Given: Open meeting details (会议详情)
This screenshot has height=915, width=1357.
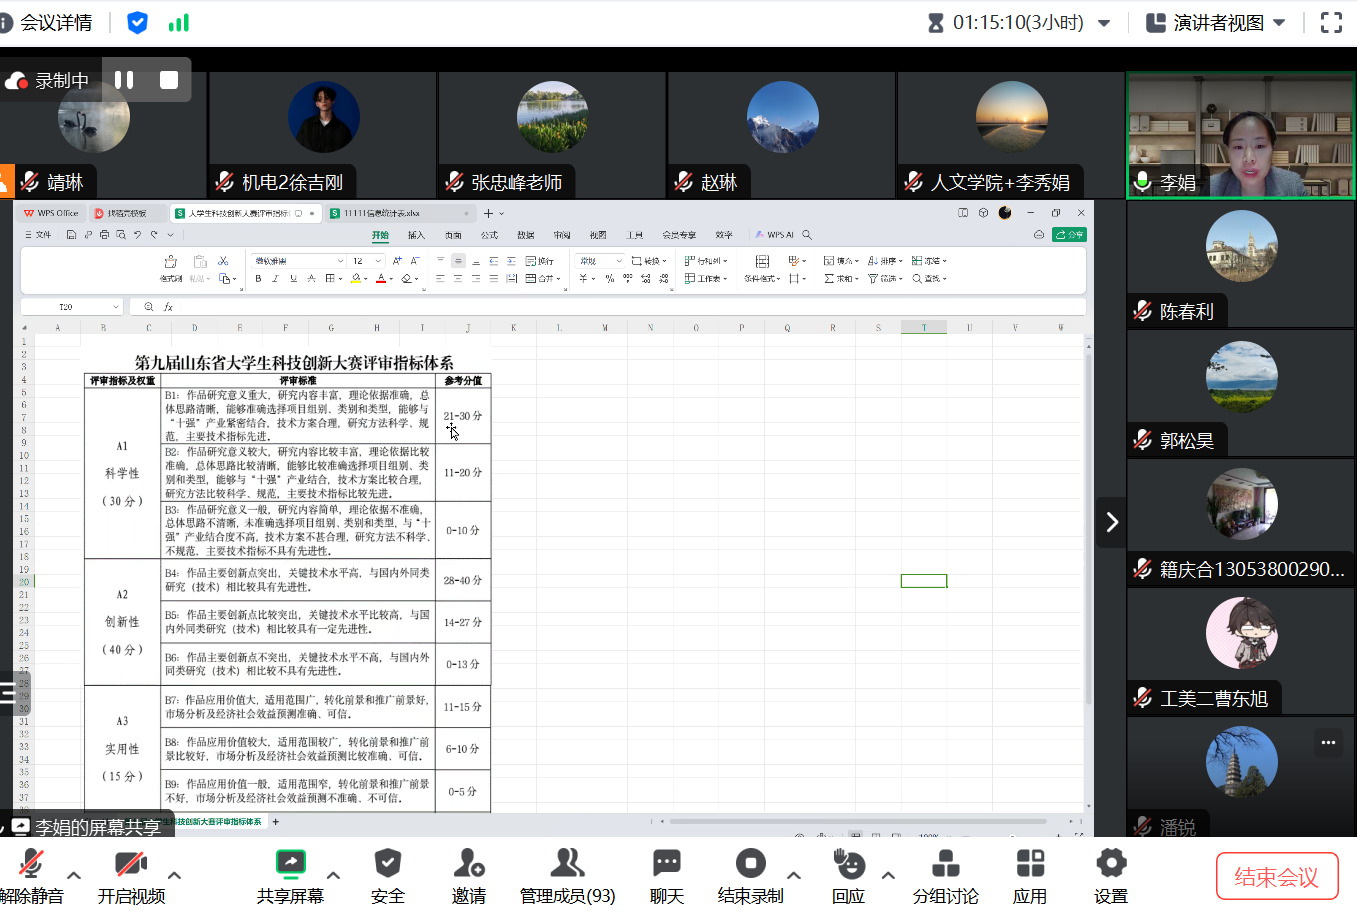Looking at the screenshot, I should click(48, 23).
